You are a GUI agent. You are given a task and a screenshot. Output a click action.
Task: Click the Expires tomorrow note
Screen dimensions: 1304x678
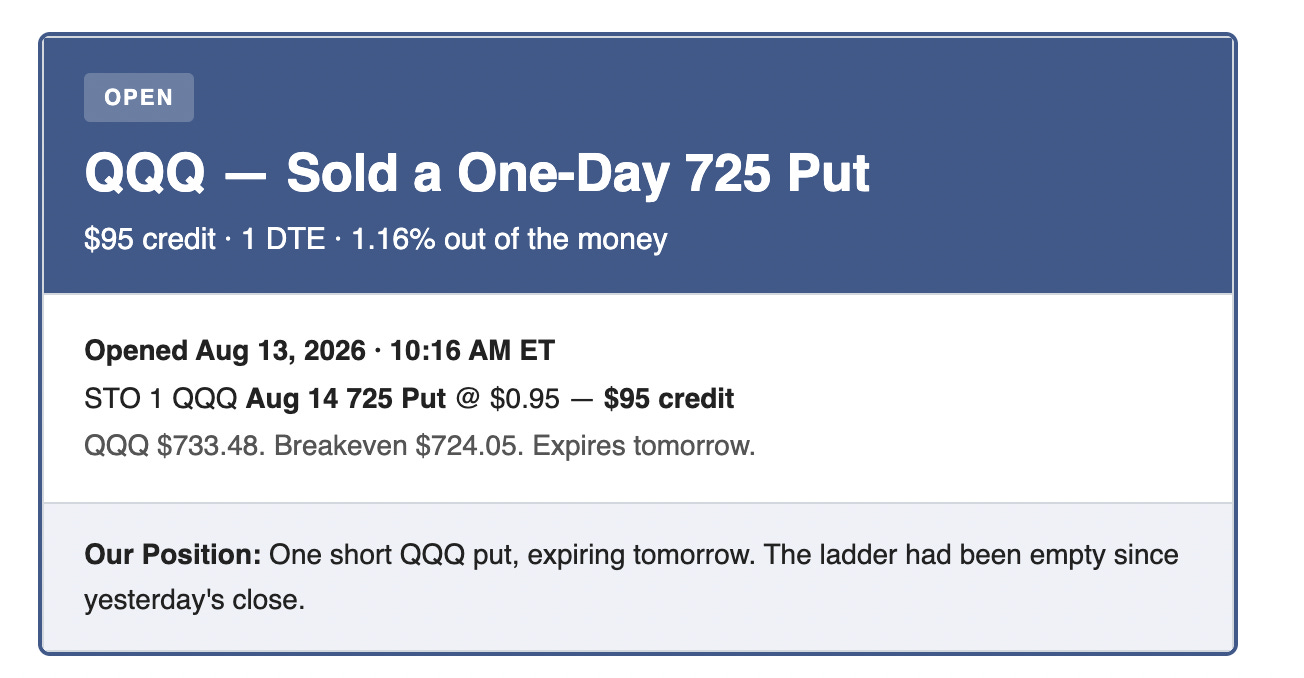pyautogui.click(x=643, y=446)
